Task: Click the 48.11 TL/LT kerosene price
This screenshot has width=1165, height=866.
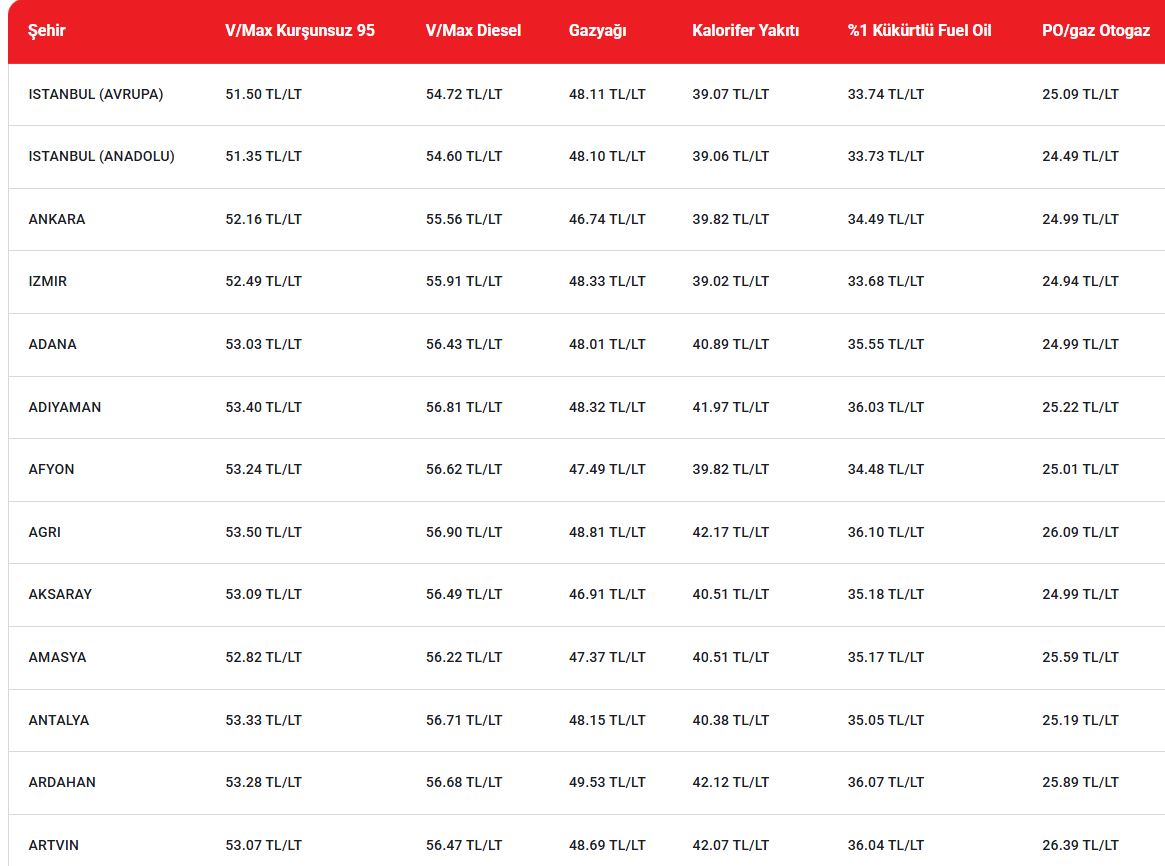Action: (607, 94)
